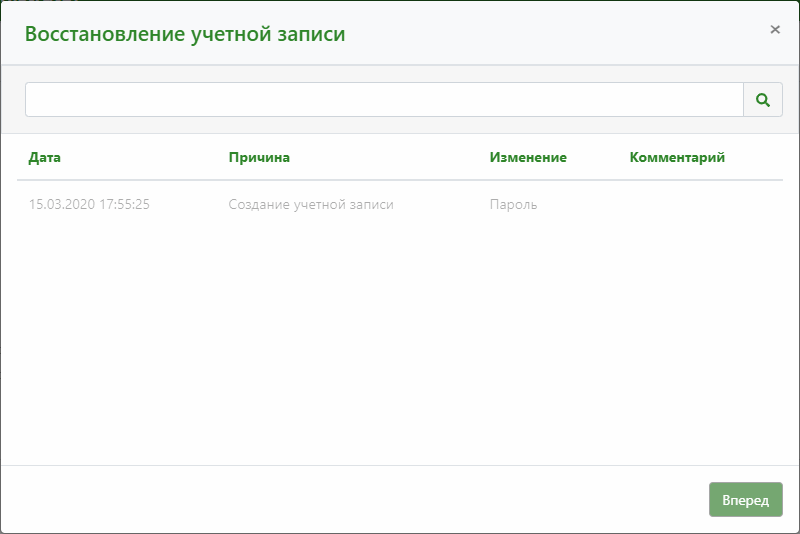Select the 15.03.2020 17:55:25 date cell

coord(89,205)
